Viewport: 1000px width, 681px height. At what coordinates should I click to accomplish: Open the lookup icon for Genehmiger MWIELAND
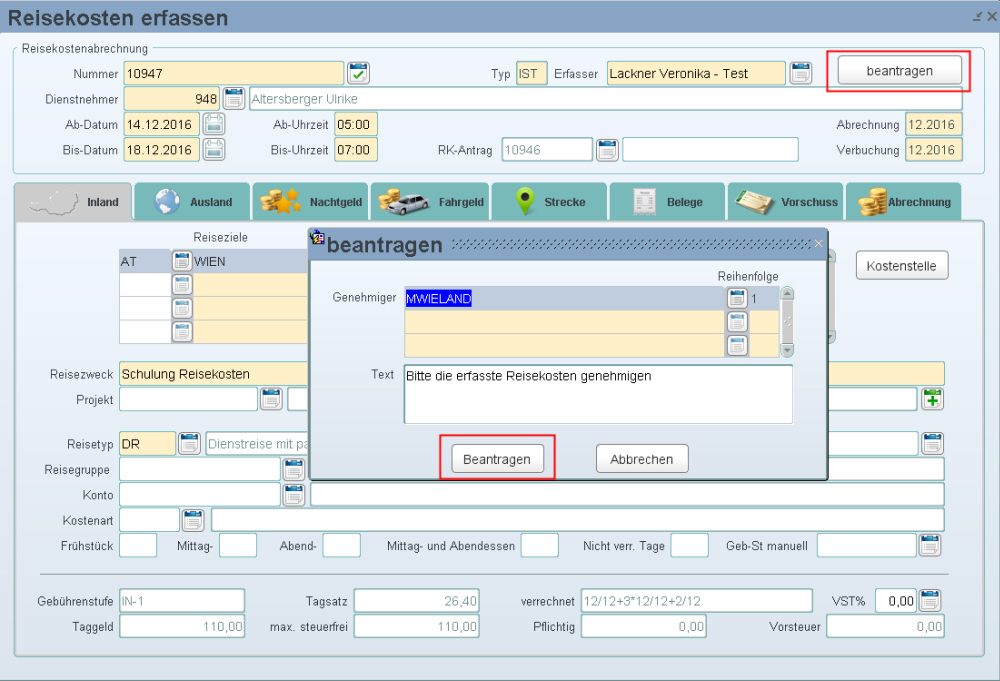click(736, 298)
